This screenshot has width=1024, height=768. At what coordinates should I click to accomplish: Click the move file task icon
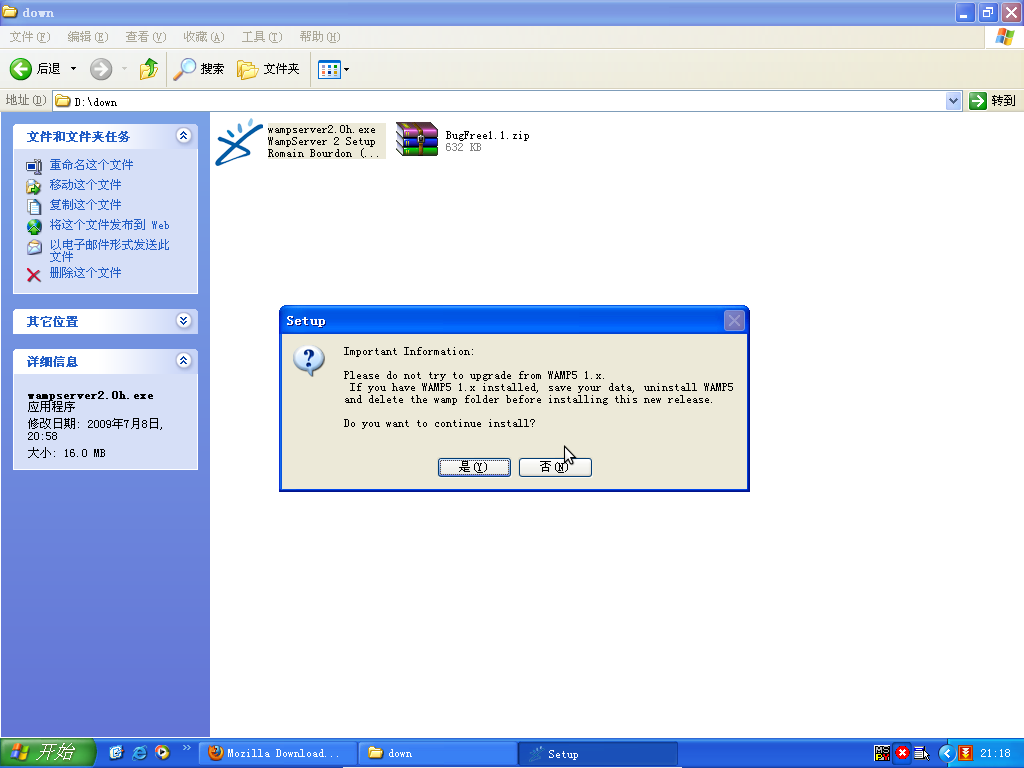34,187
